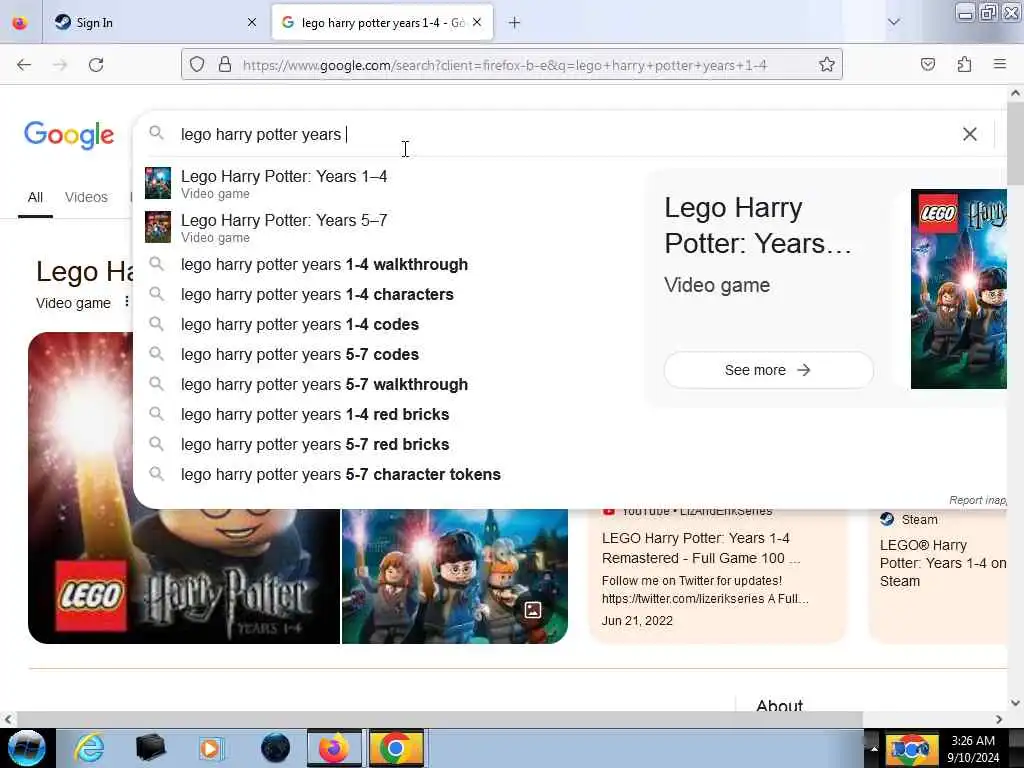Open the black folder taskbar icon

(150, 748)
